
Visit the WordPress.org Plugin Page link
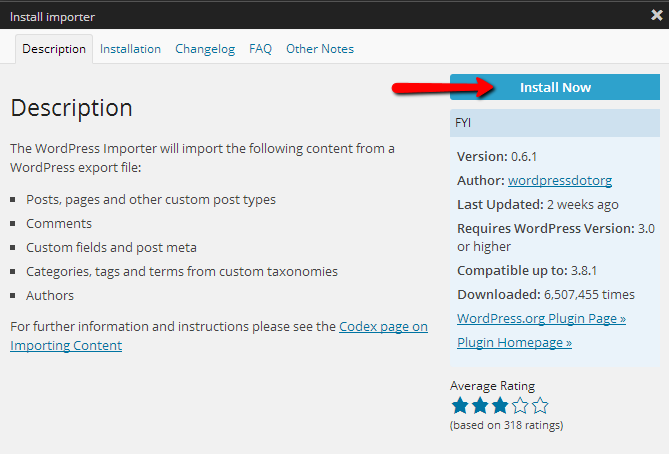pyautogui.click(x=541, y=318)
